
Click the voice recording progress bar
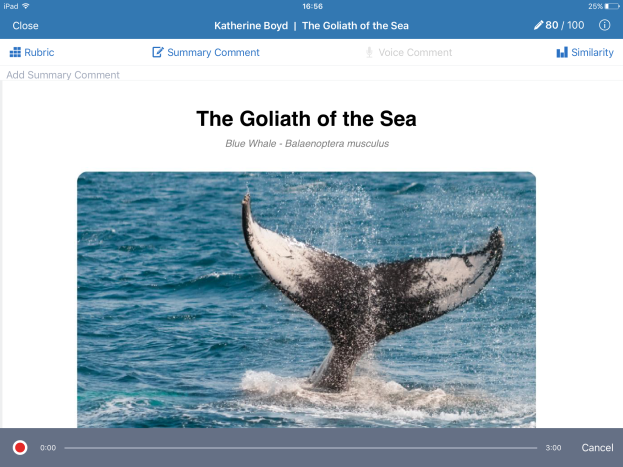tap(301, 448)
